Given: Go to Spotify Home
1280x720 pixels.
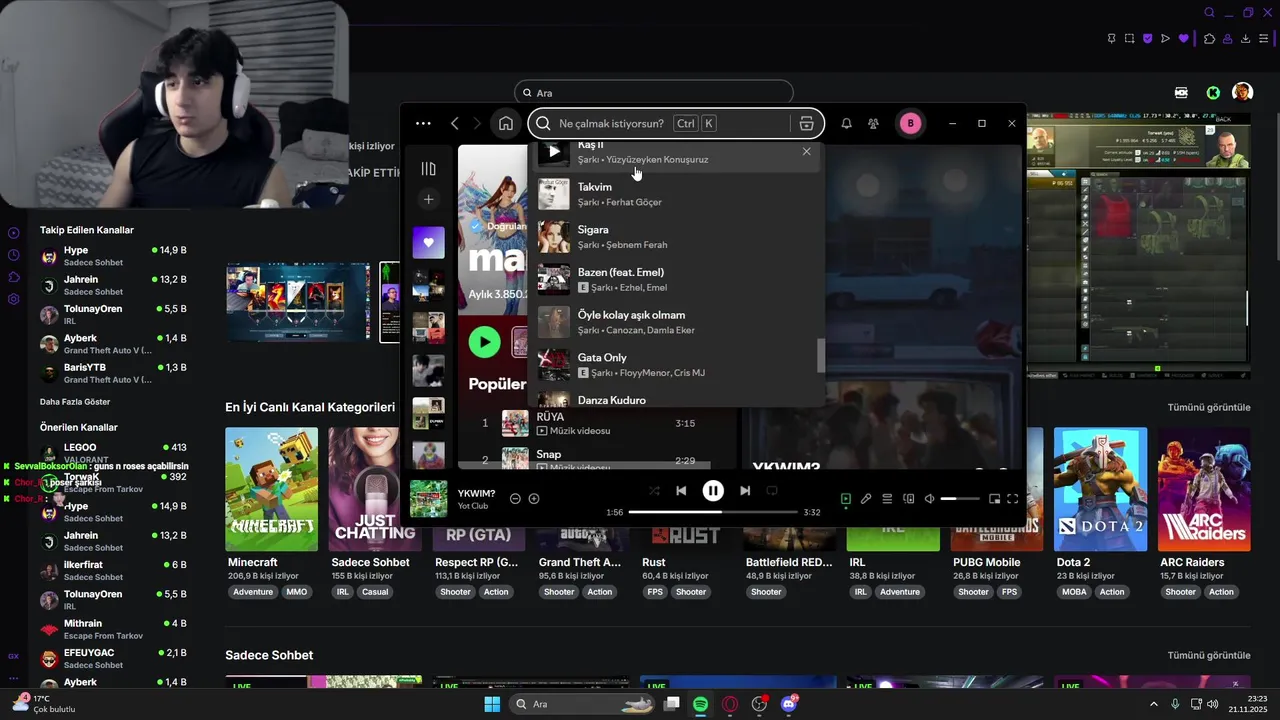Looking at the screenshot, I should (x=506, y=123).
